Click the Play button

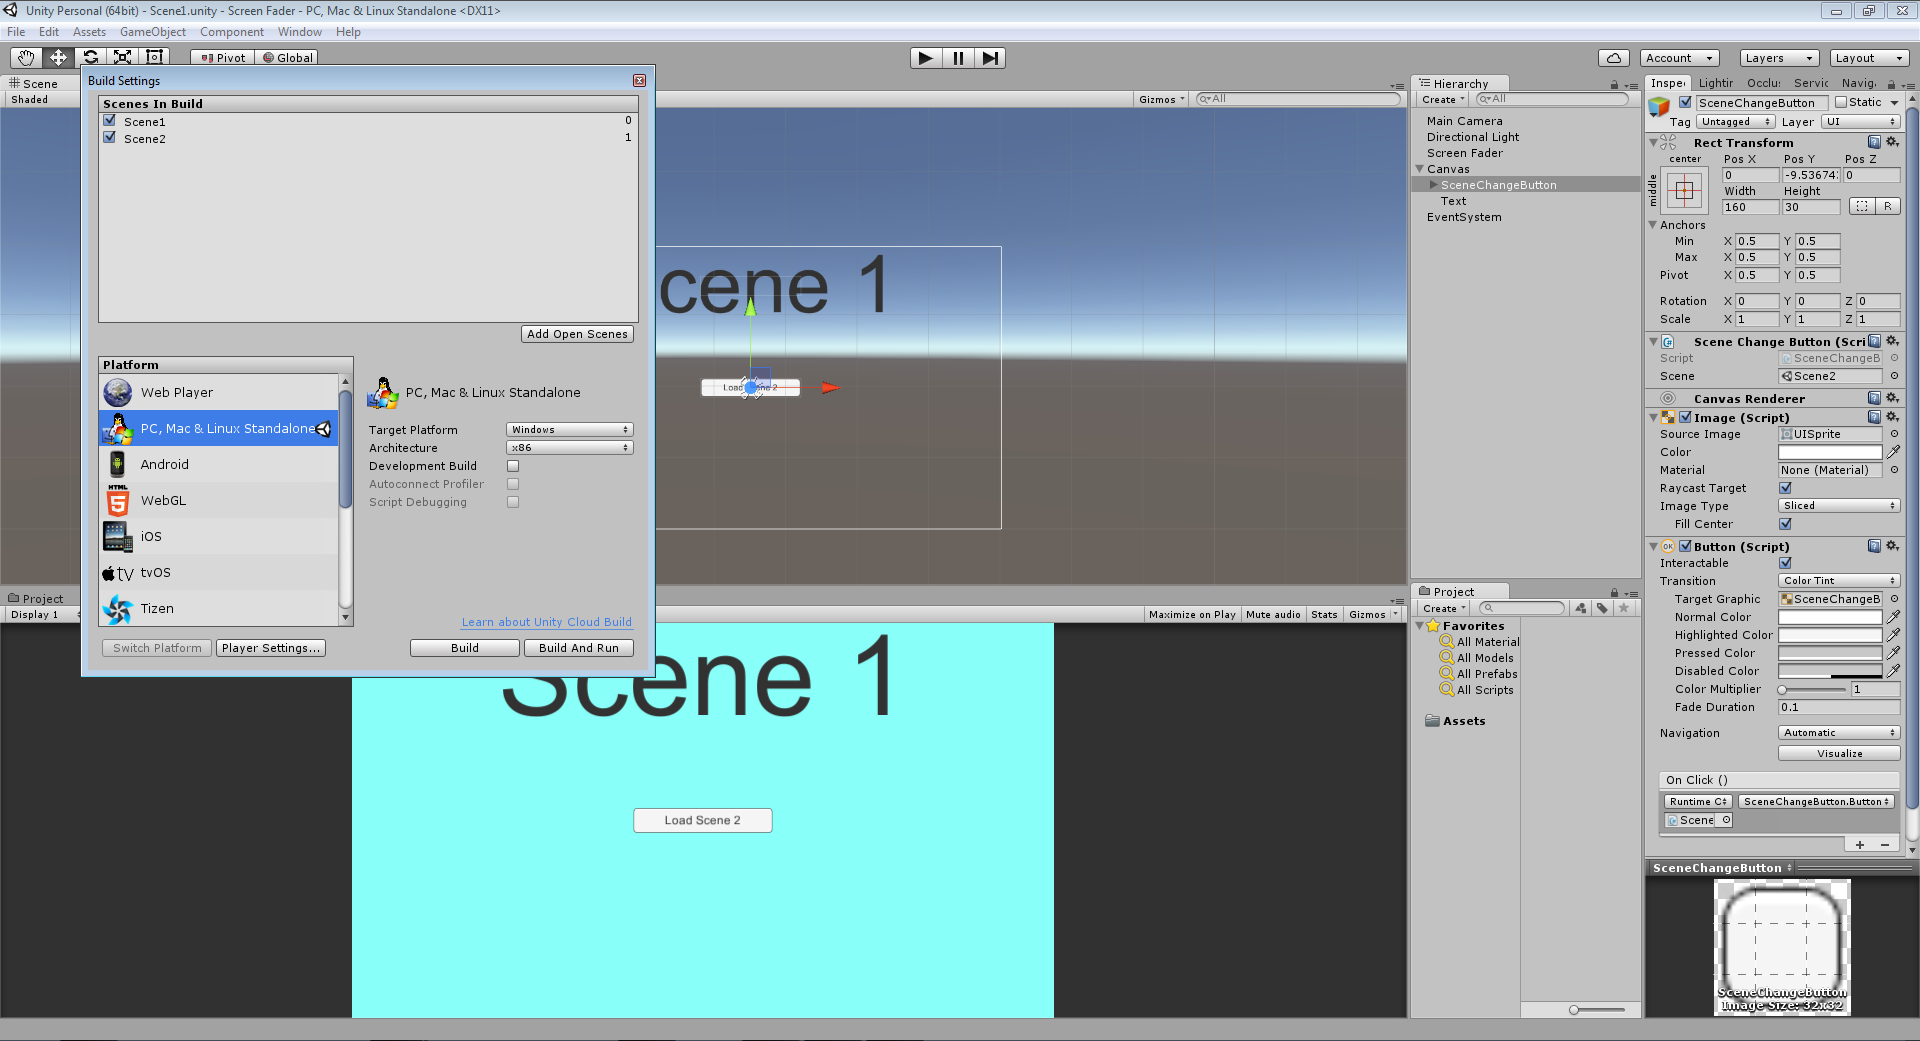(x=926, y=58)
